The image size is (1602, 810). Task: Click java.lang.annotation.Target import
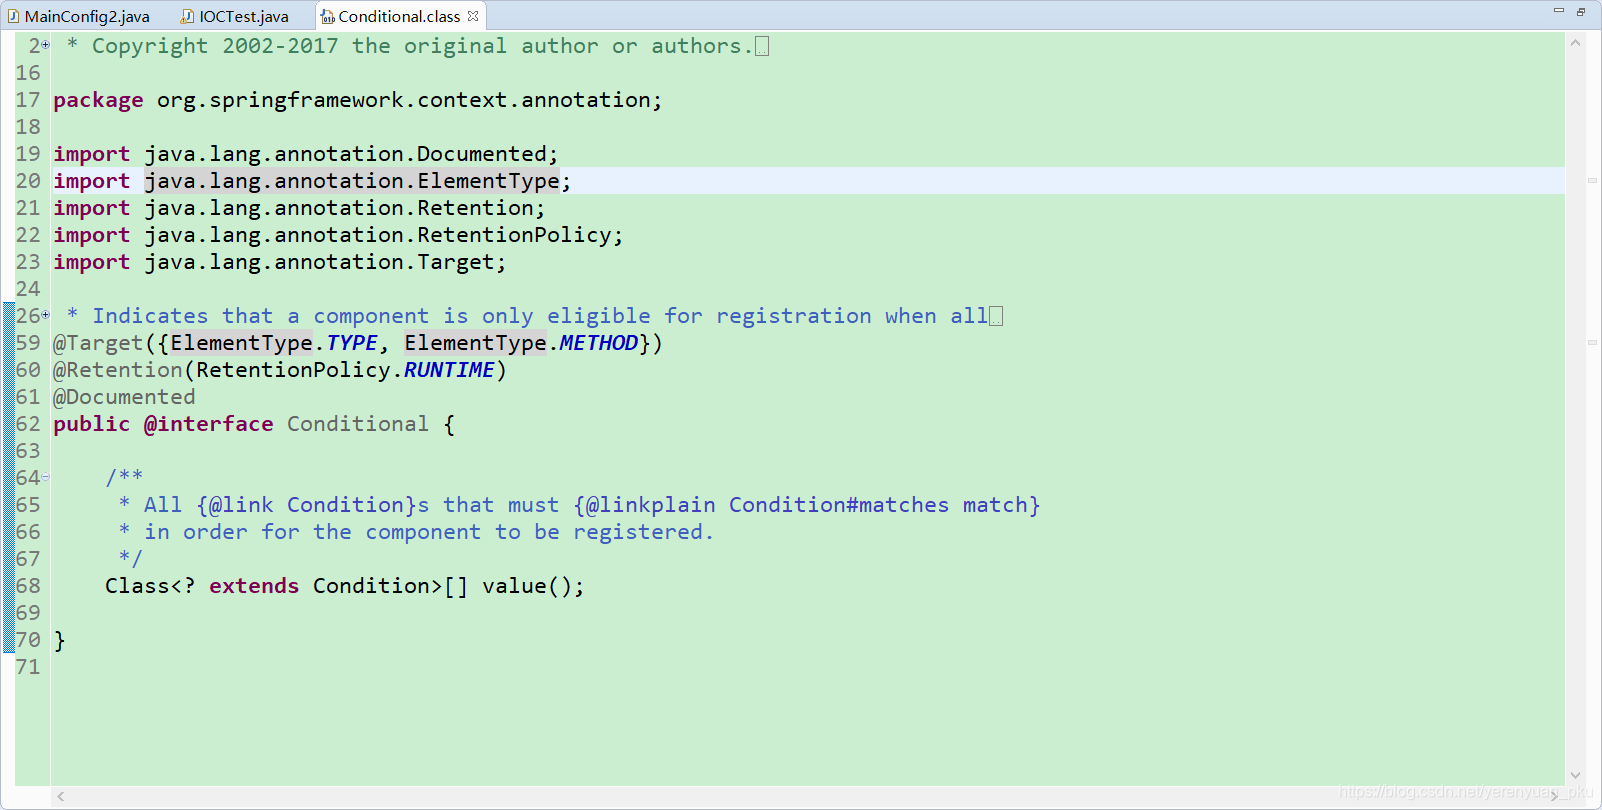pyautogui.click(x=319, y=262)
